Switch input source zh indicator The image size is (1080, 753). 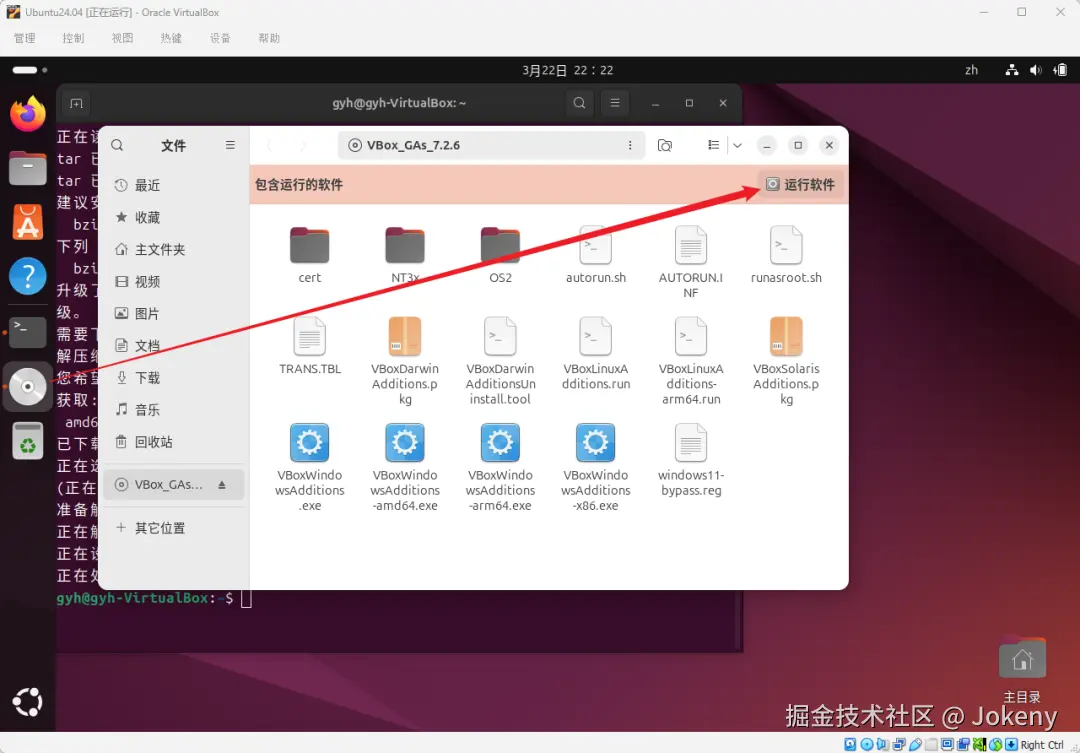[971, 70]
